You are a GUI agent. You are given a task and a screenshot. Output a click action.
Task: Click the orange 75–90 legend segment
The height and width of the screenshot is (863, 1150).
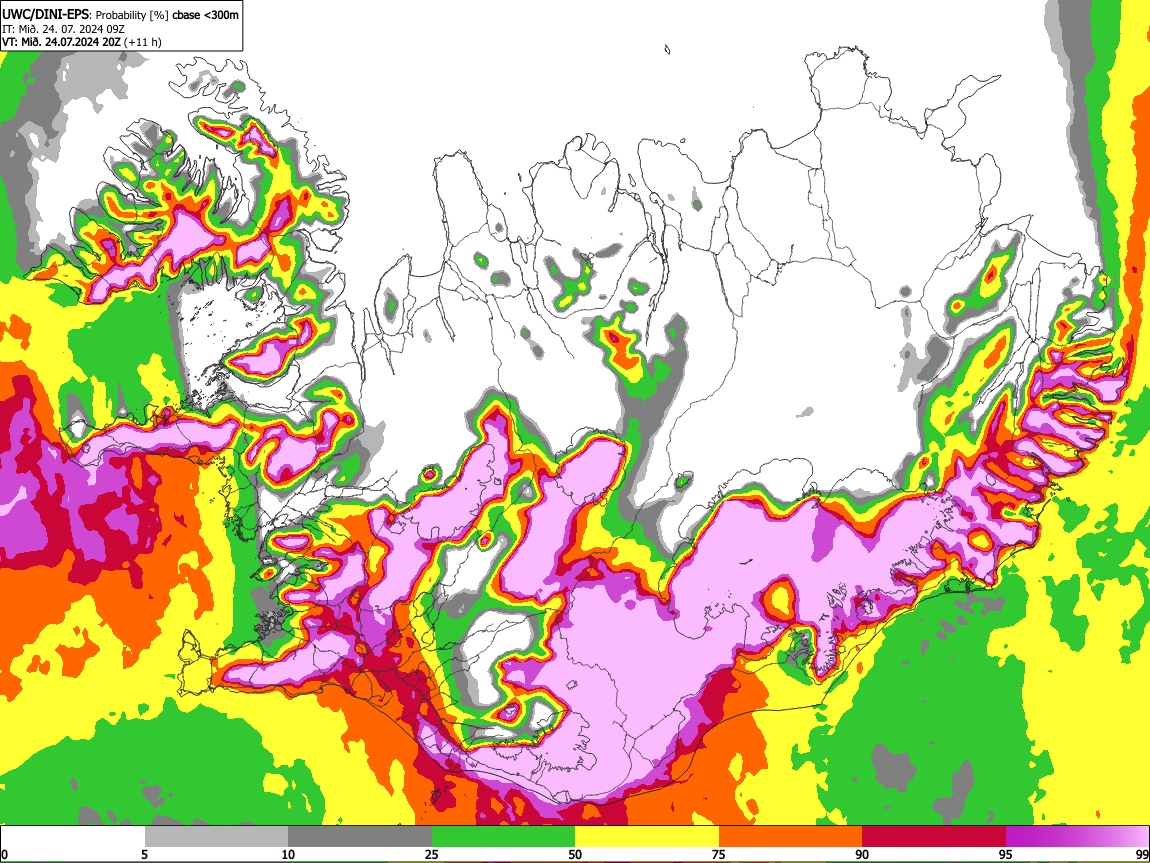click(x=791, y=837)
